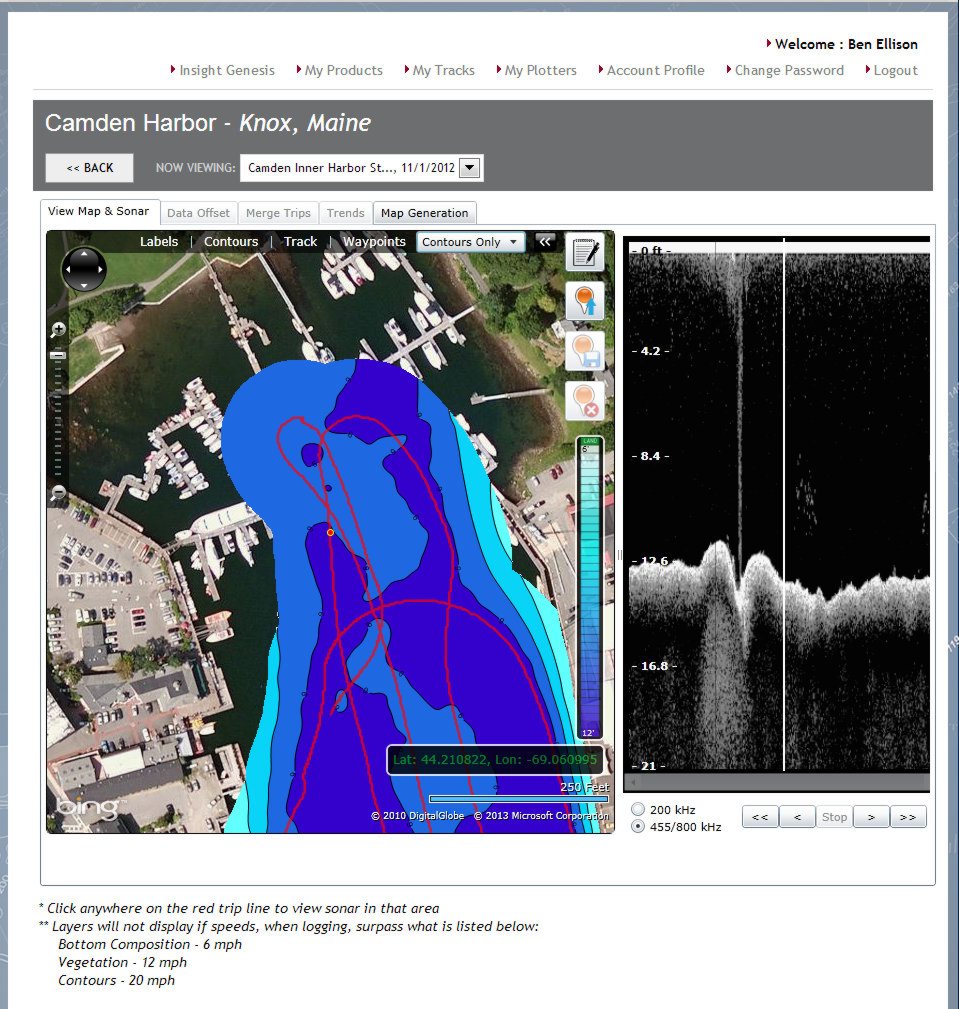Image resolution: width=959 pixels, height=1009 pixels.
Task: Click the 0 ft sonar depth label
Action: [651, 250]
